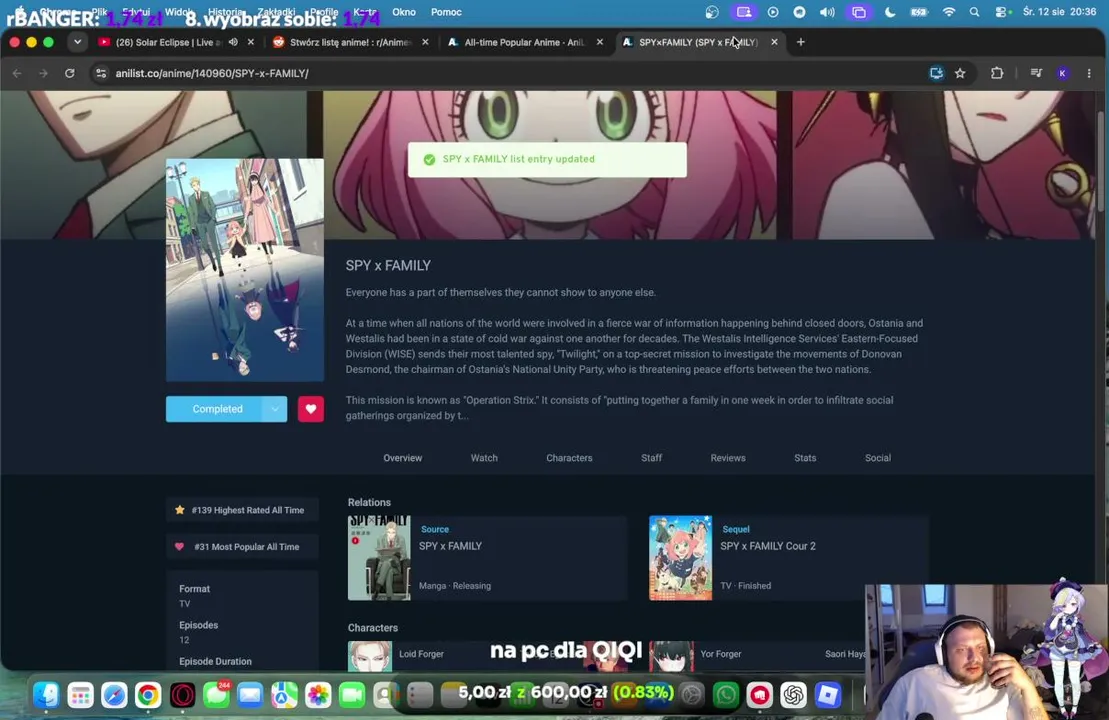Open Launchpad from the Dock

click(x=80, y=695)
